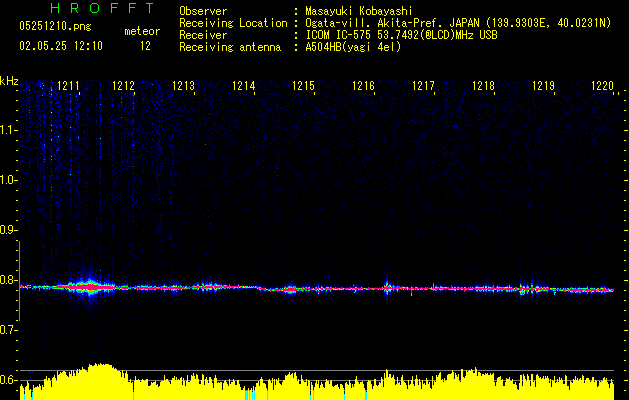The image size is (629, 400).
Task: Select the file name 05251210.png
Action: pos(55,26)
